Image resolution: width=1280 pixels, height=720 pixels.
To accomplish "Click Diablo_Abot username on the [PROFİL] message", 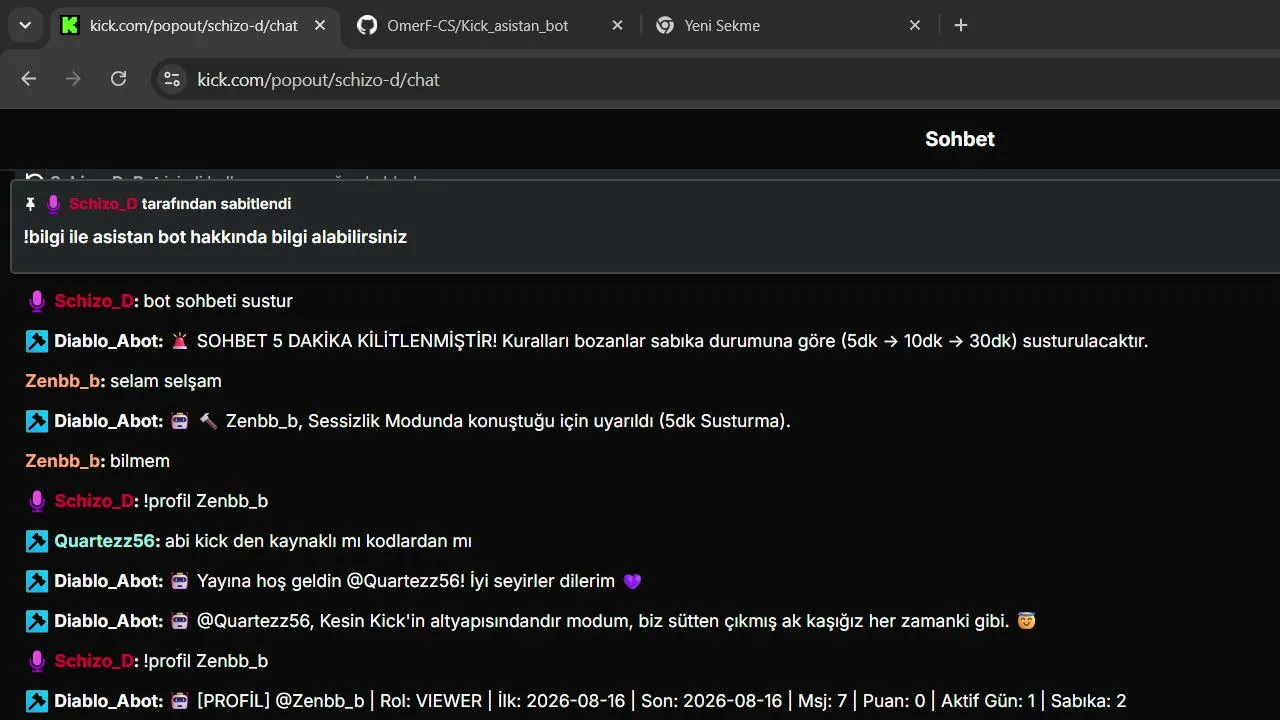I will [x=107, y=701].
